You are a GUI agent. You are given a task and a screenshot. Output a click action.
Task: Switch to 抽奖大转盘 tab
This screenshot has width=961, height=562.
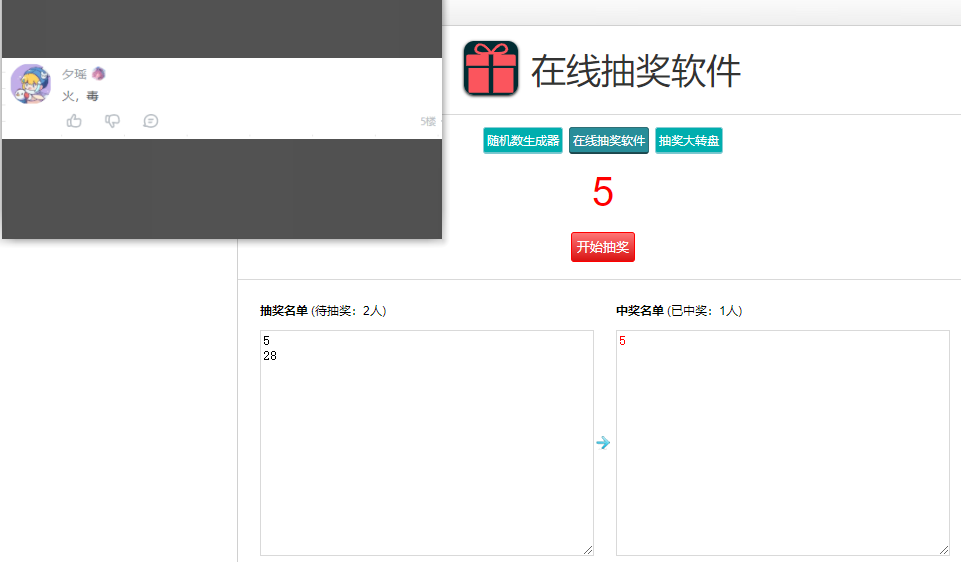[x=689, y=141]
